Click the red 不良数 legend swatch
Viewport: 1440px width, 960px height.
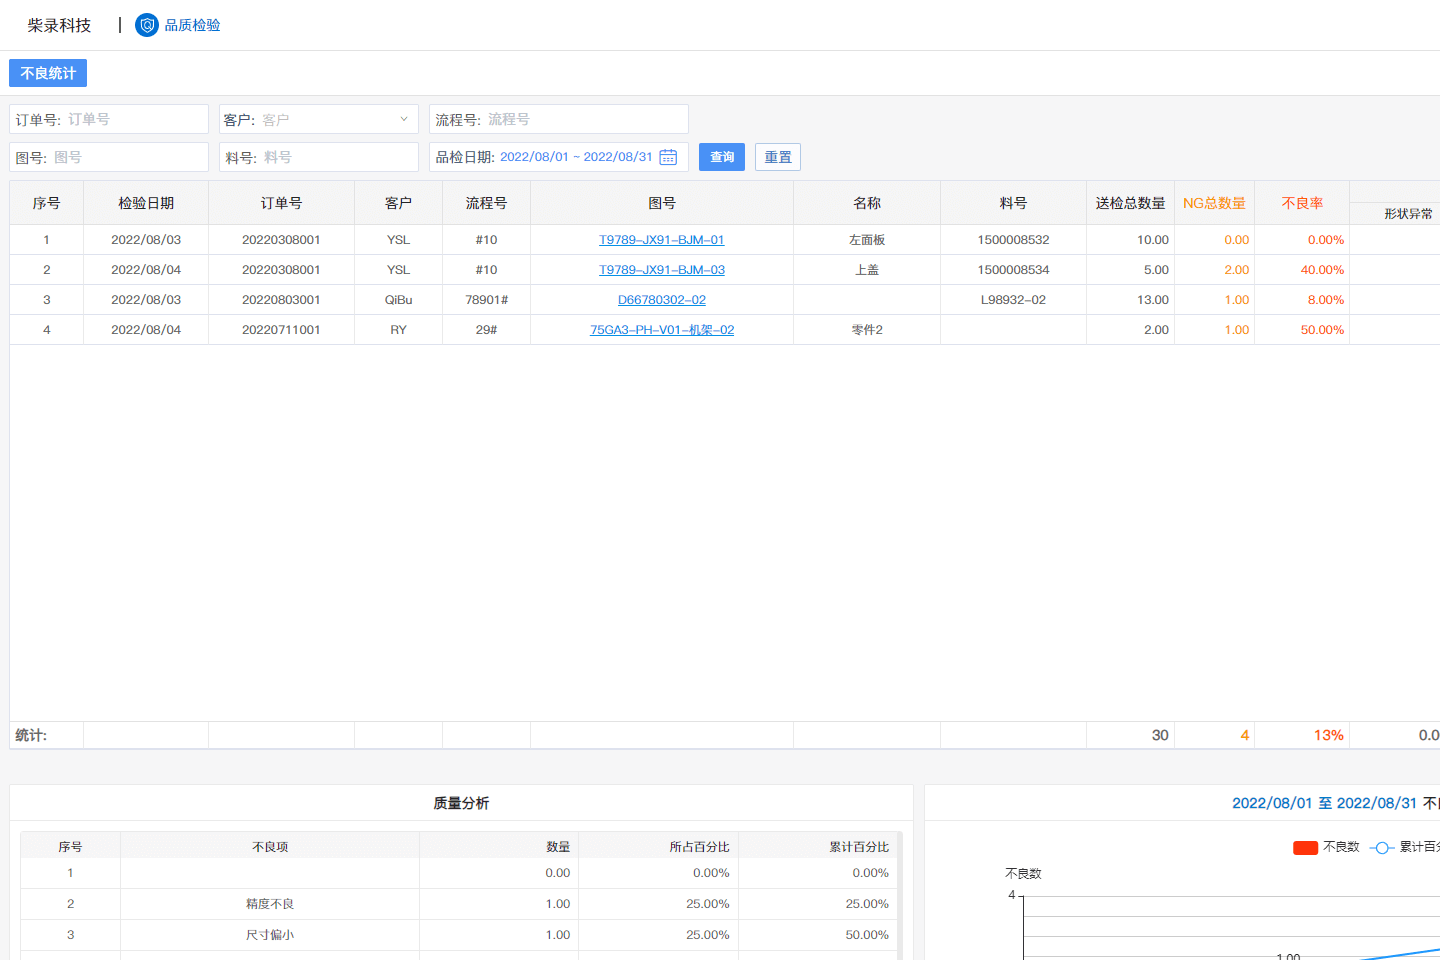[1304, 847]
